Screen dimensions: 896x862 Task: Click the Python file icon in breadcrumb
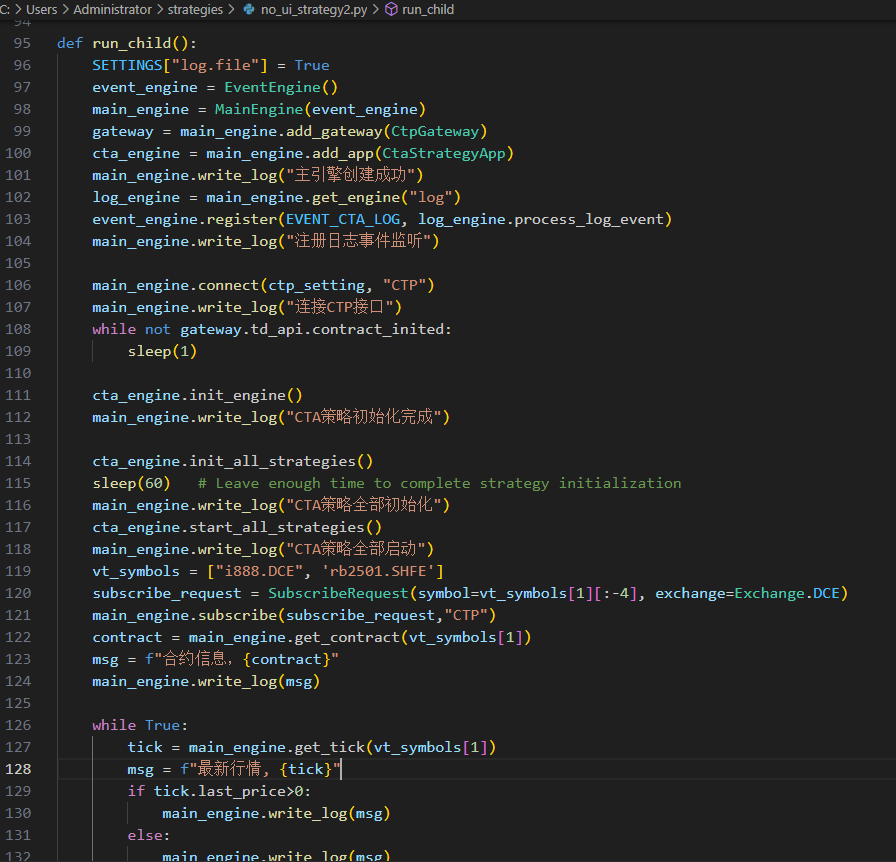pos(249,10)
